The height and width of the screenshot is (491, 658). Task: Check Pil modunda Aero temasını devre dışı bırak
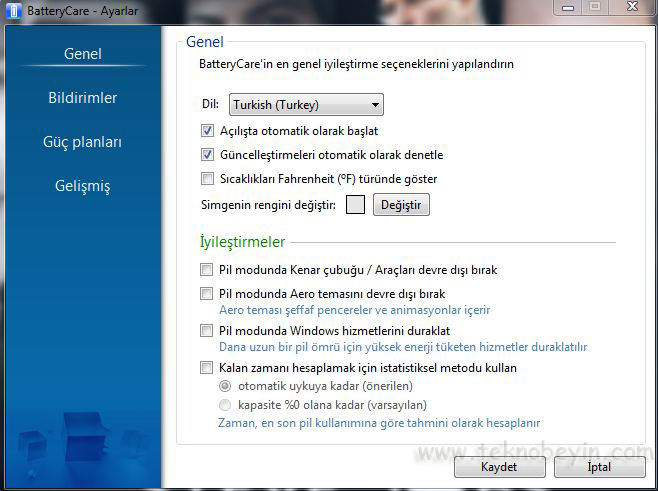[206, 293]
